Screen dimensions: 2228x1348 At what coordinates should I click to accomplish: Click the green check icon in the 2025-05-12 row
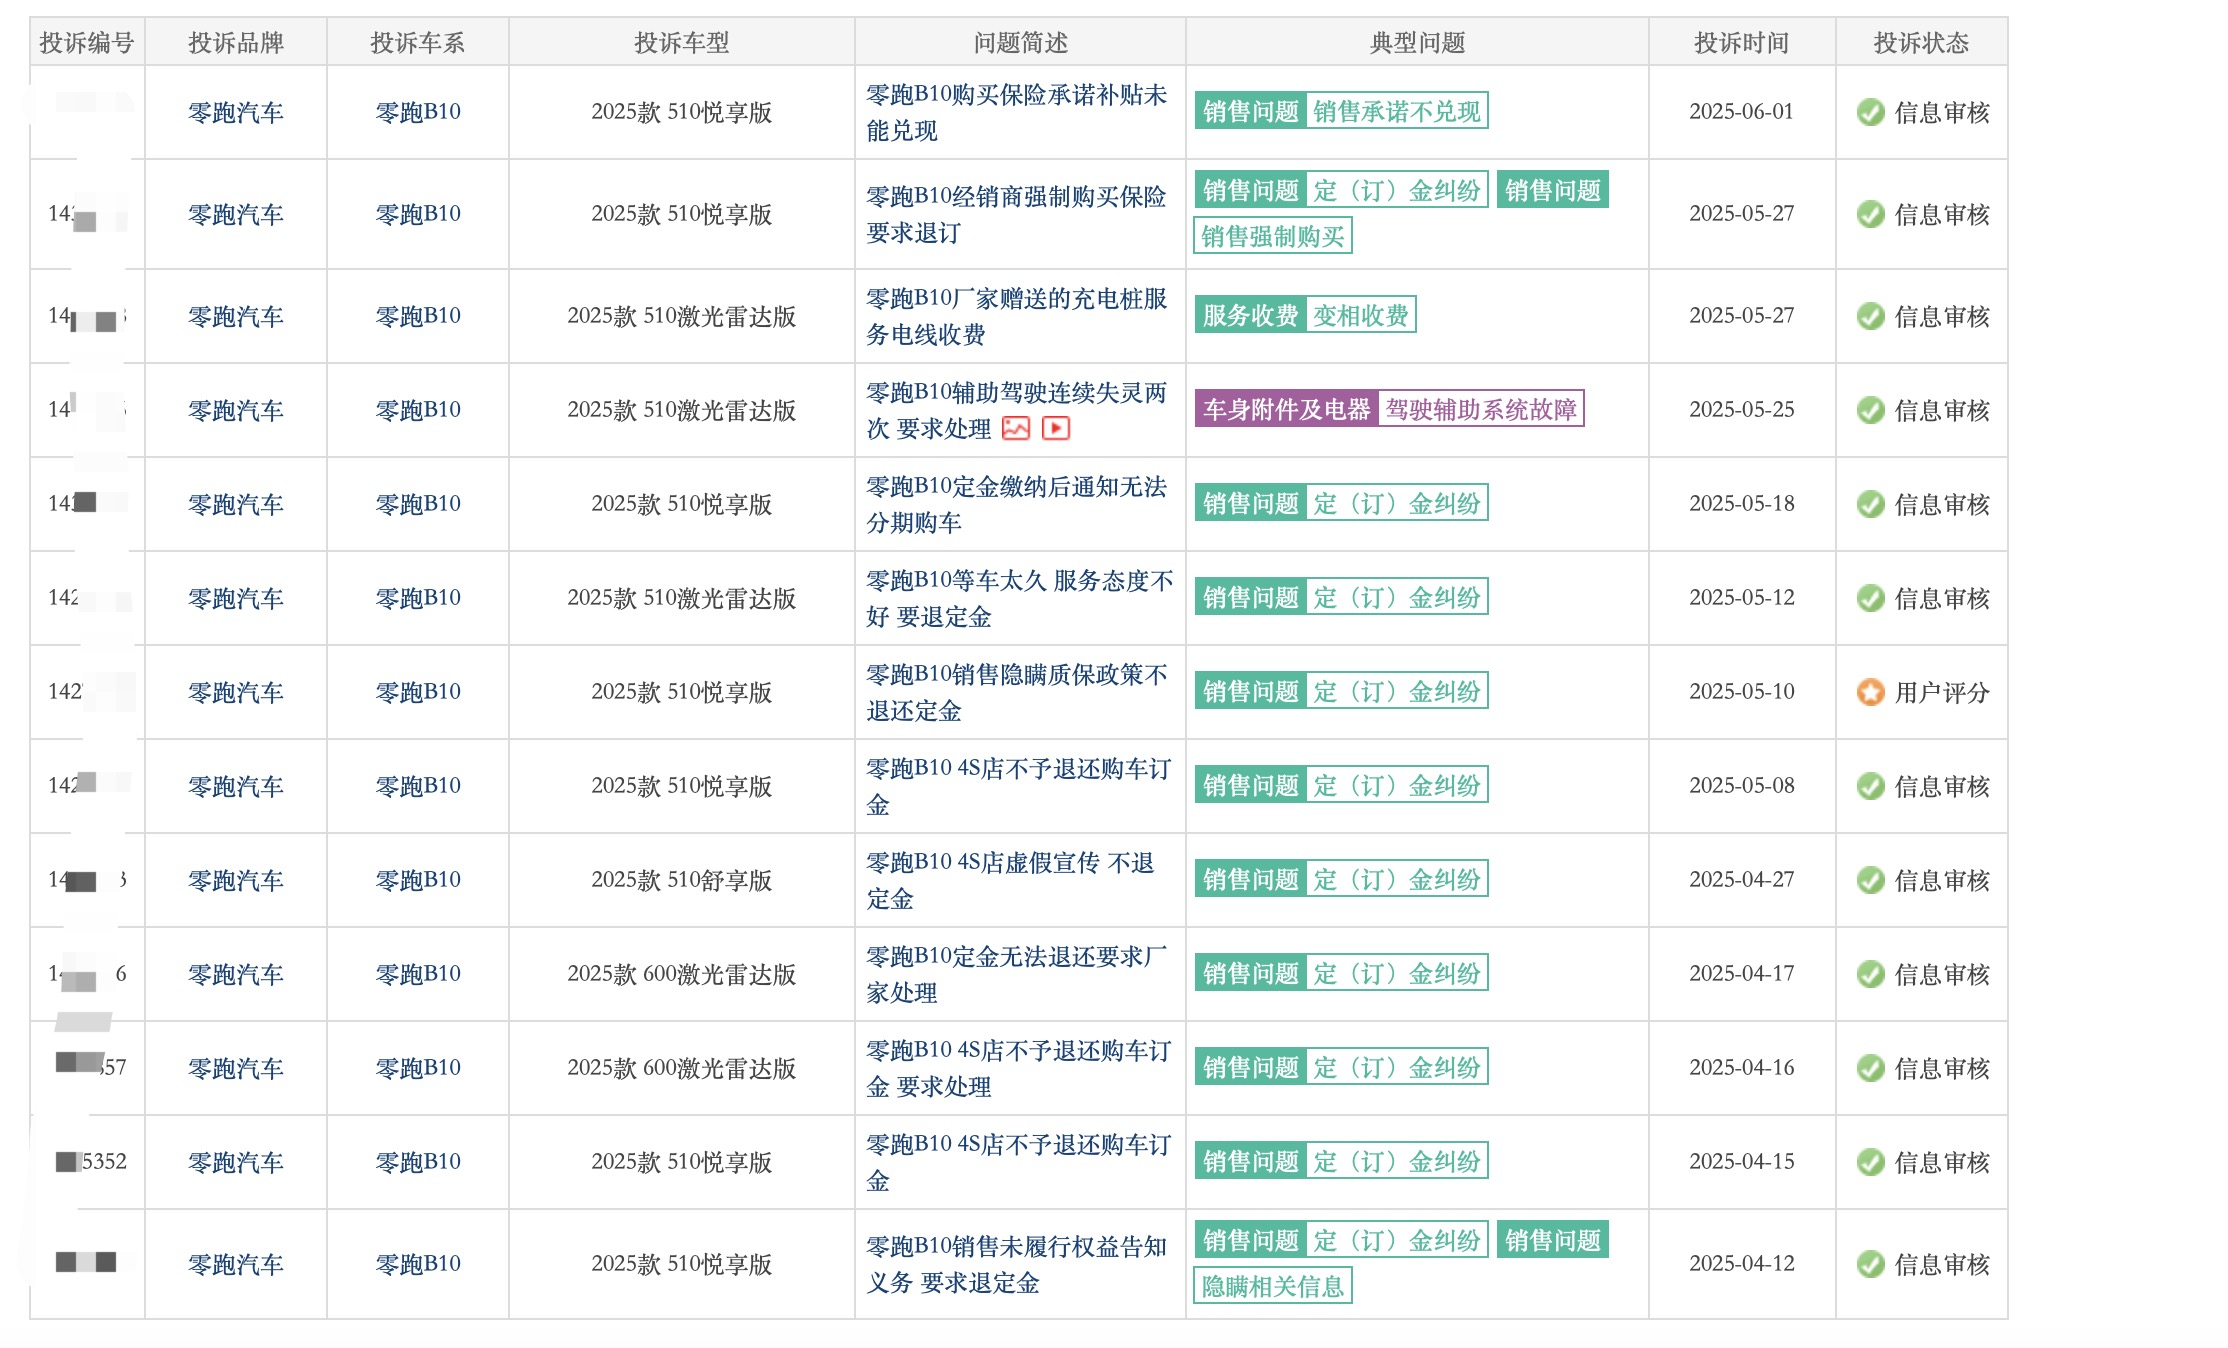(1870, 598)
